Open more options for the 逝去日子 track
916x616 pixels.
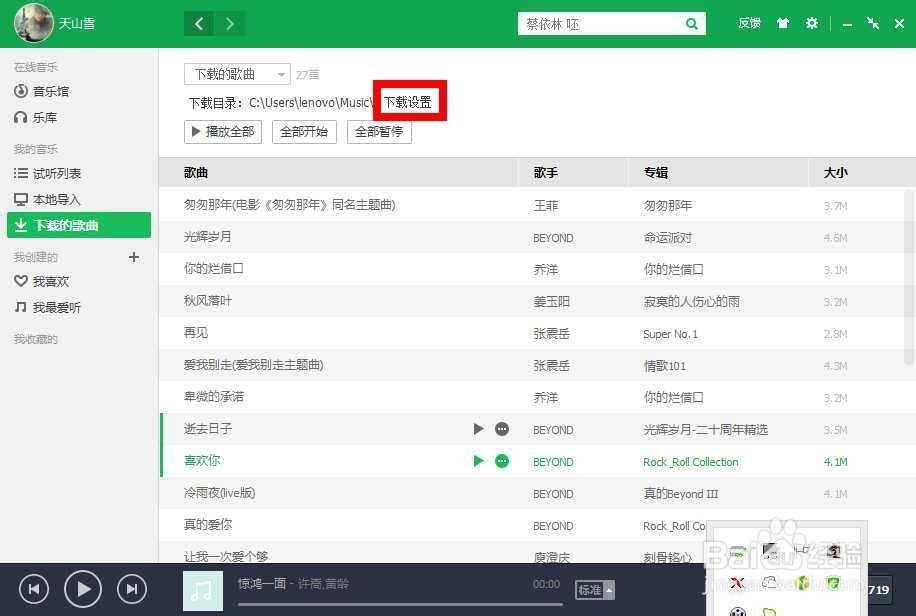click(502, 429)
